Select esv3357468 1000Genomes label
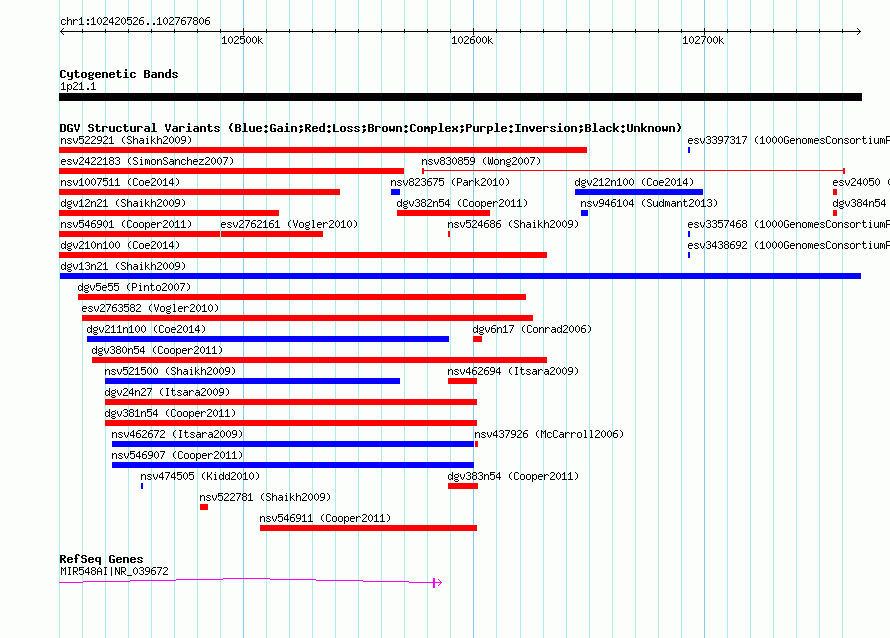Viewport: 890px width, 638px height. tap(788, 224)
